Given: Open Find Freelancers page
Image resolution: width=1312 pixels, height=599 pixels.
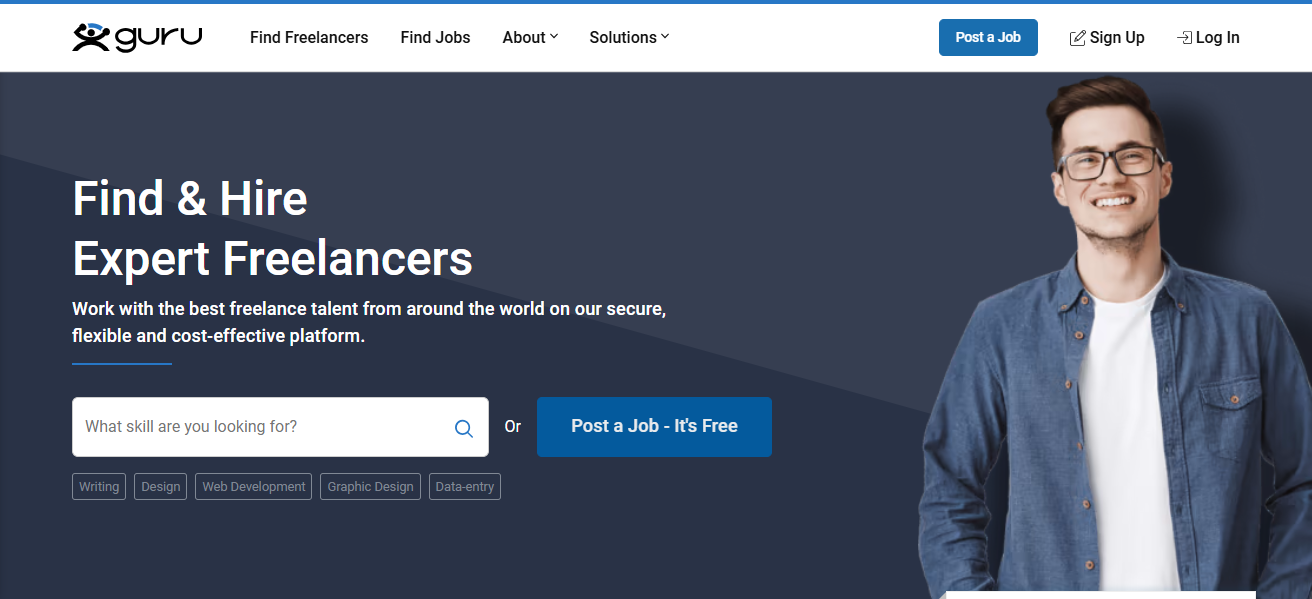Looking at the screenshot, I should point(309,38).
